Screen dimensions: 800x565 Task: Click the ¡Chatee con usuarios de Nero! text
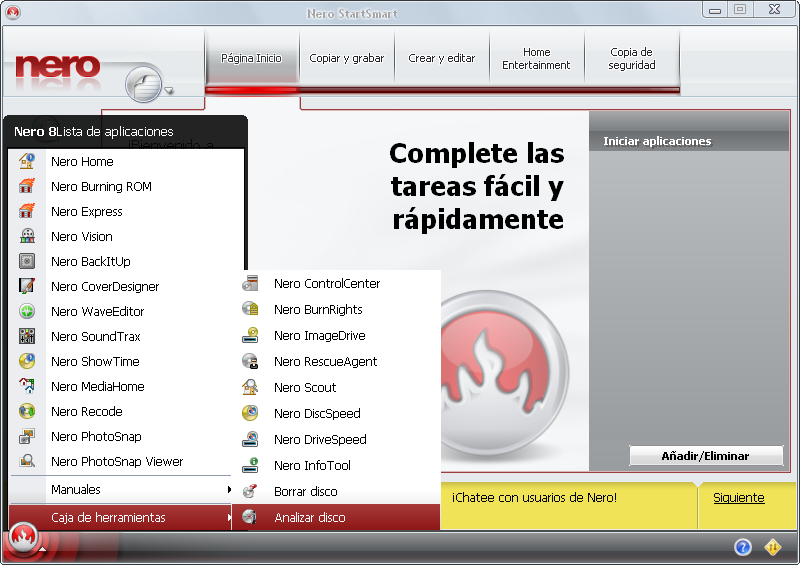point(534,497)
